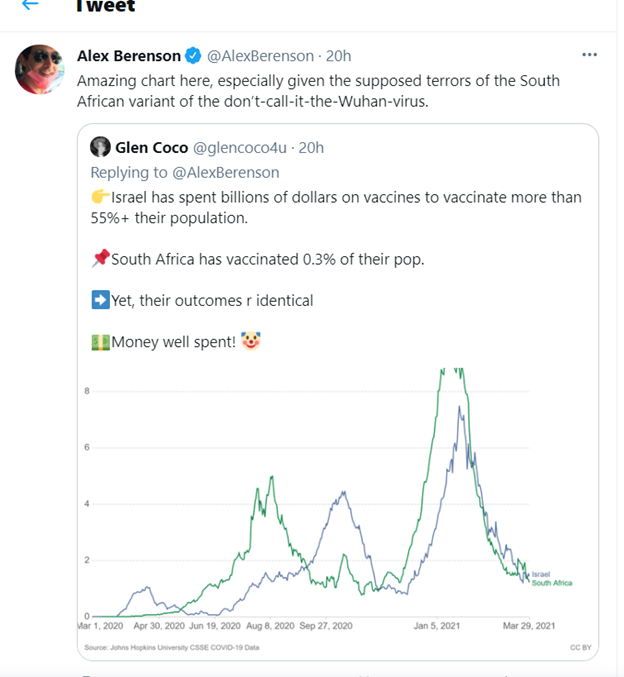Click the blue right-arrow emoji
Image resolution: width=624 pixels, height=677 pixels.
(100, 301)
